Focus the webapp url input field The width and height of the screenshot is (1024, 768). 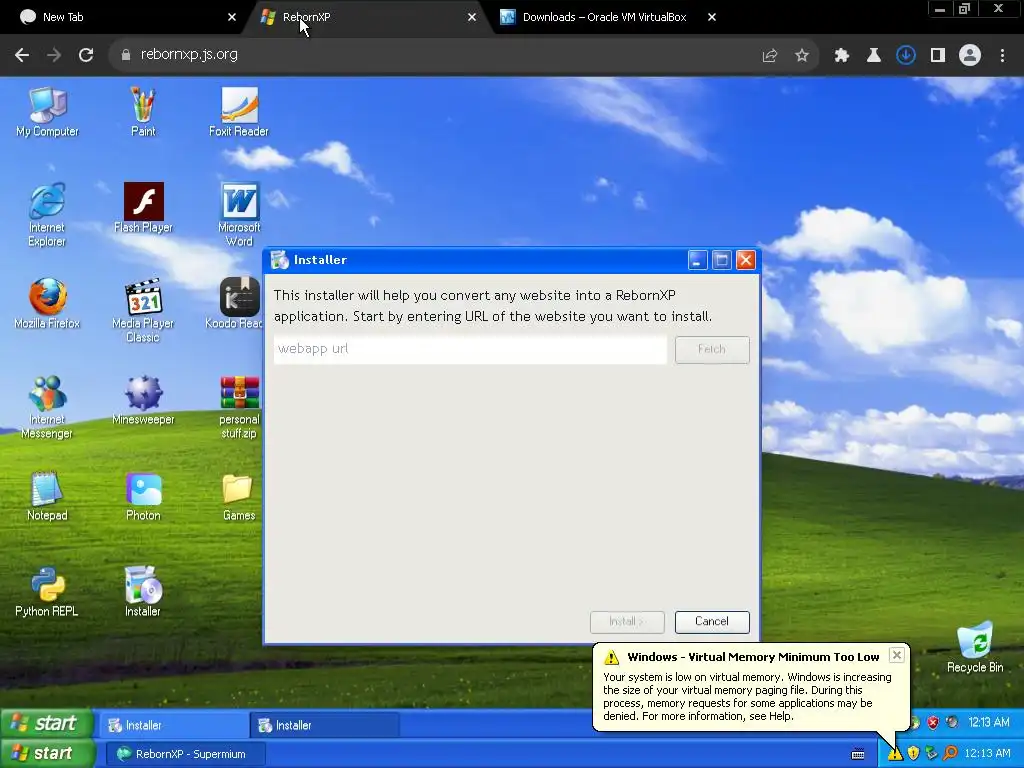tap(470, 349)
